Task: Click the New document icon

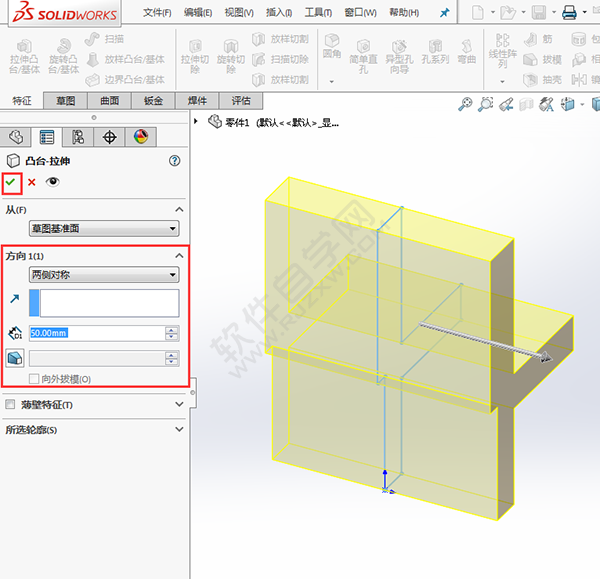Action: click(477, 12)
